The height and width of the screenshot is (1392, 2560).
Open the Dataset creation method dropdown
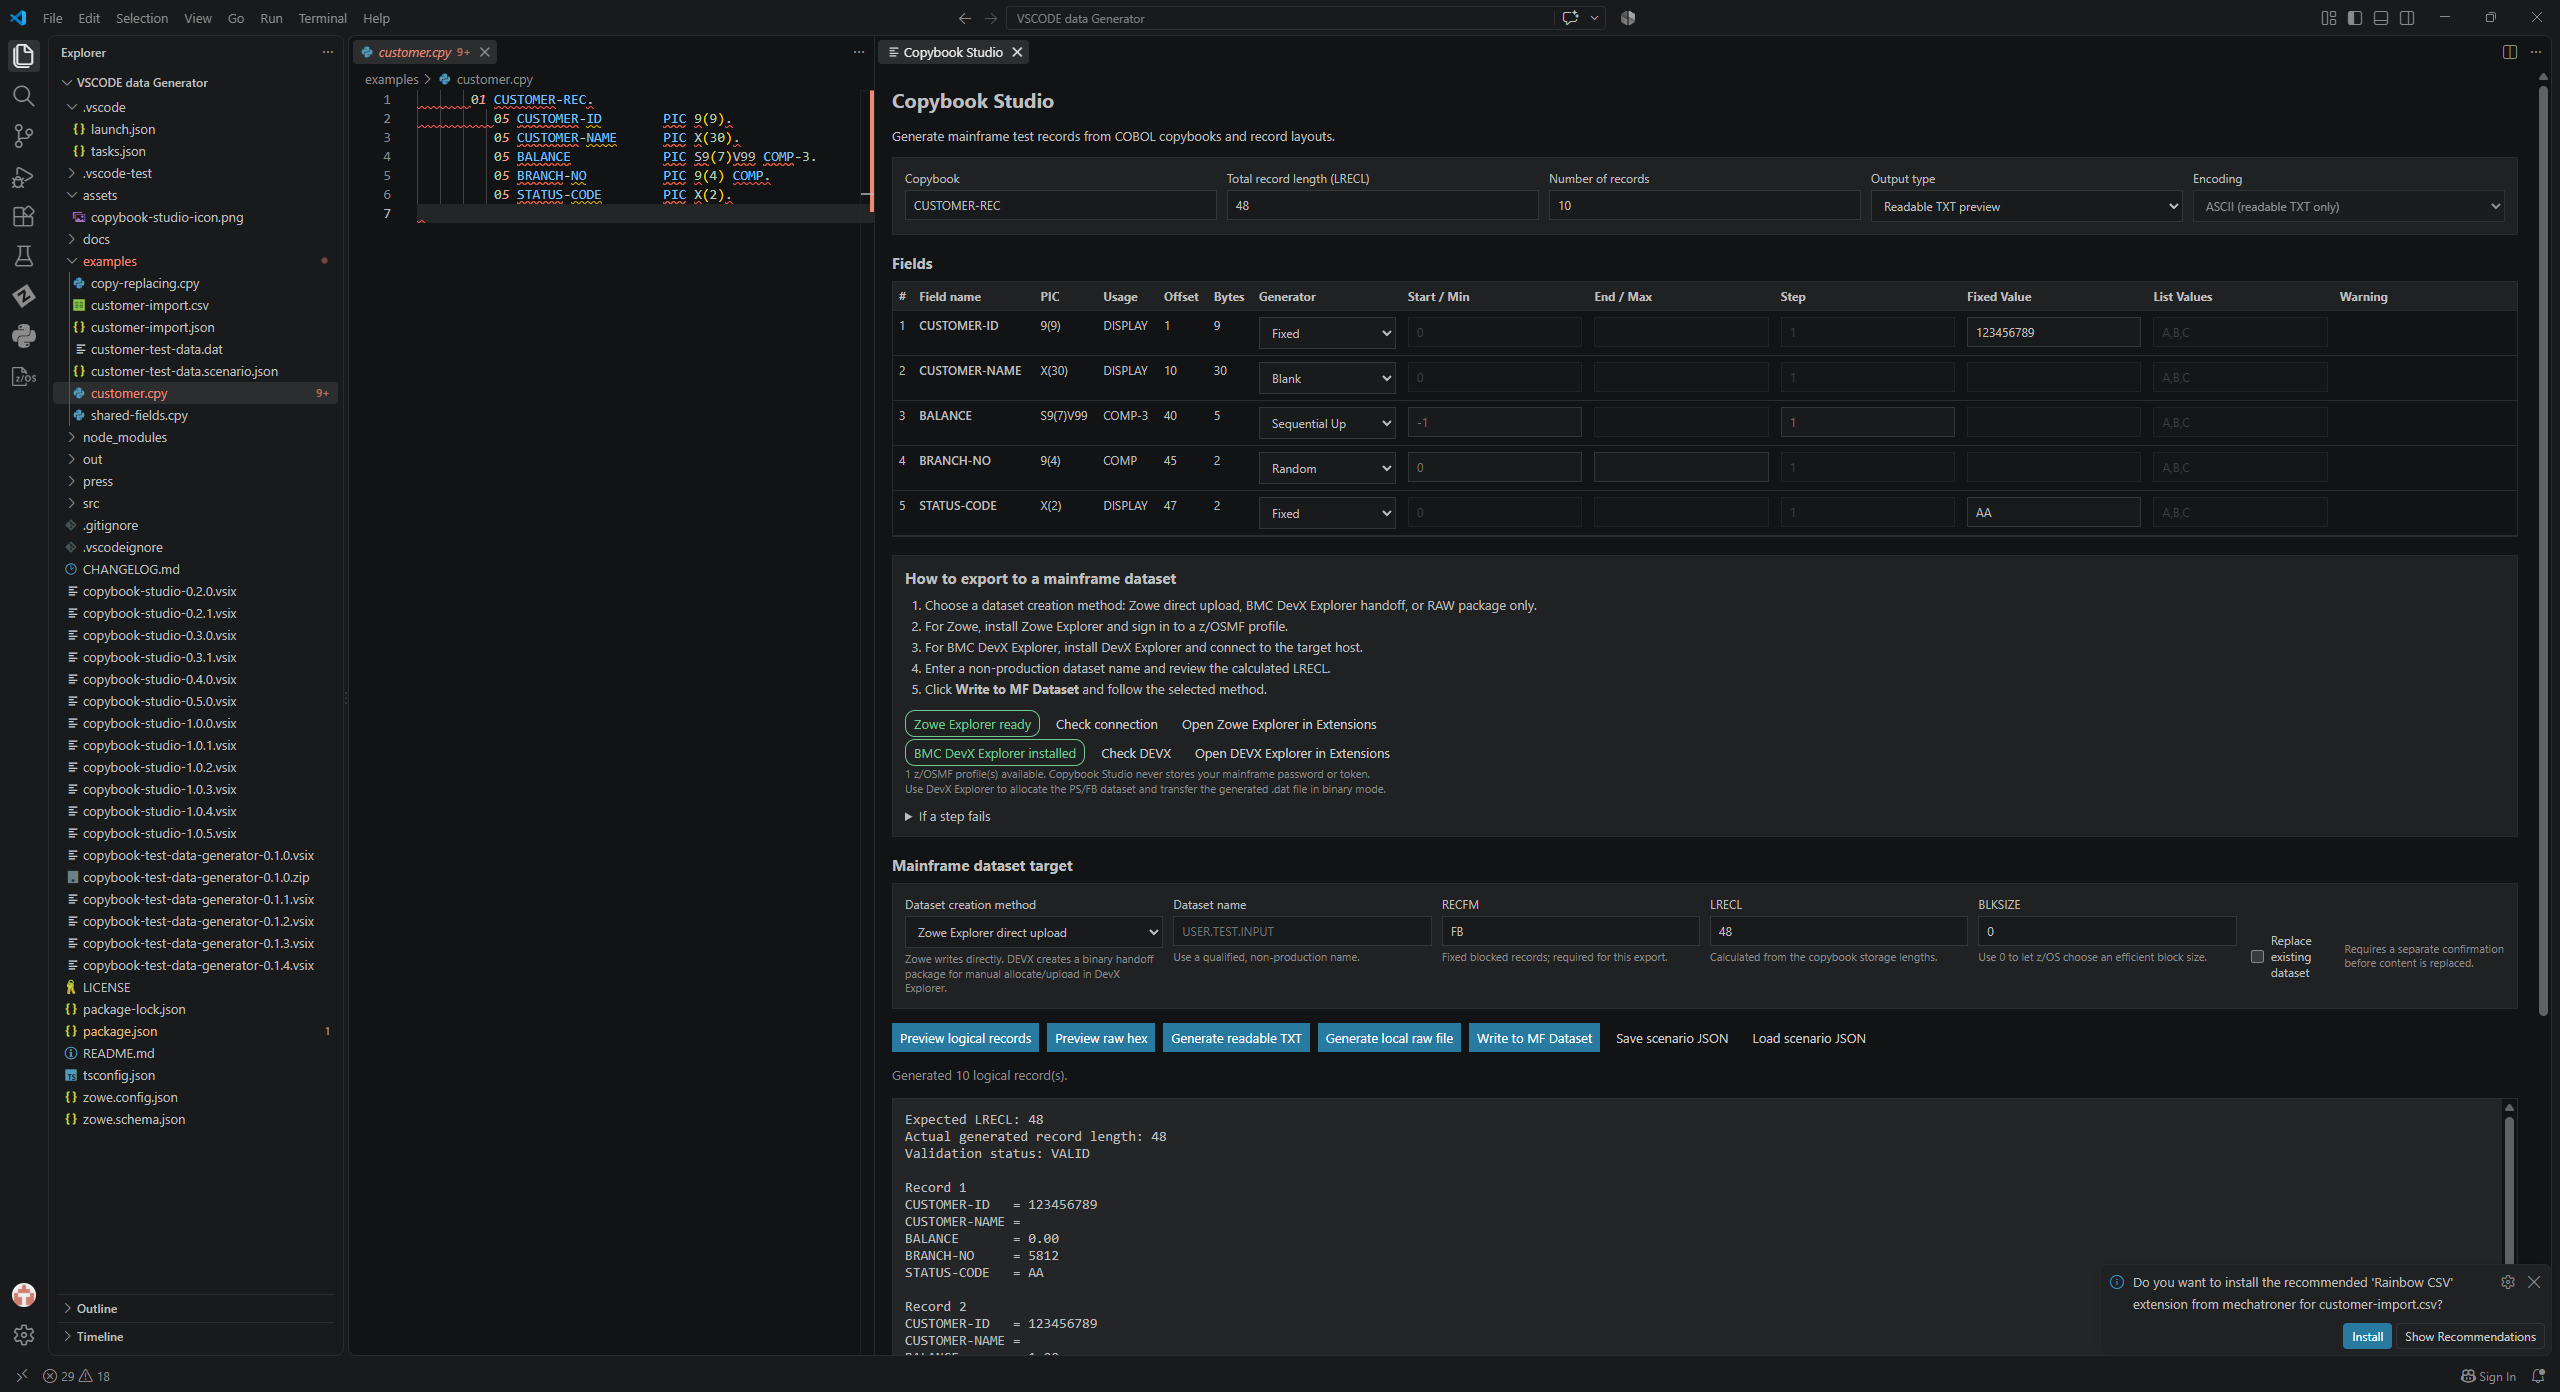[x=1033, y=933]
